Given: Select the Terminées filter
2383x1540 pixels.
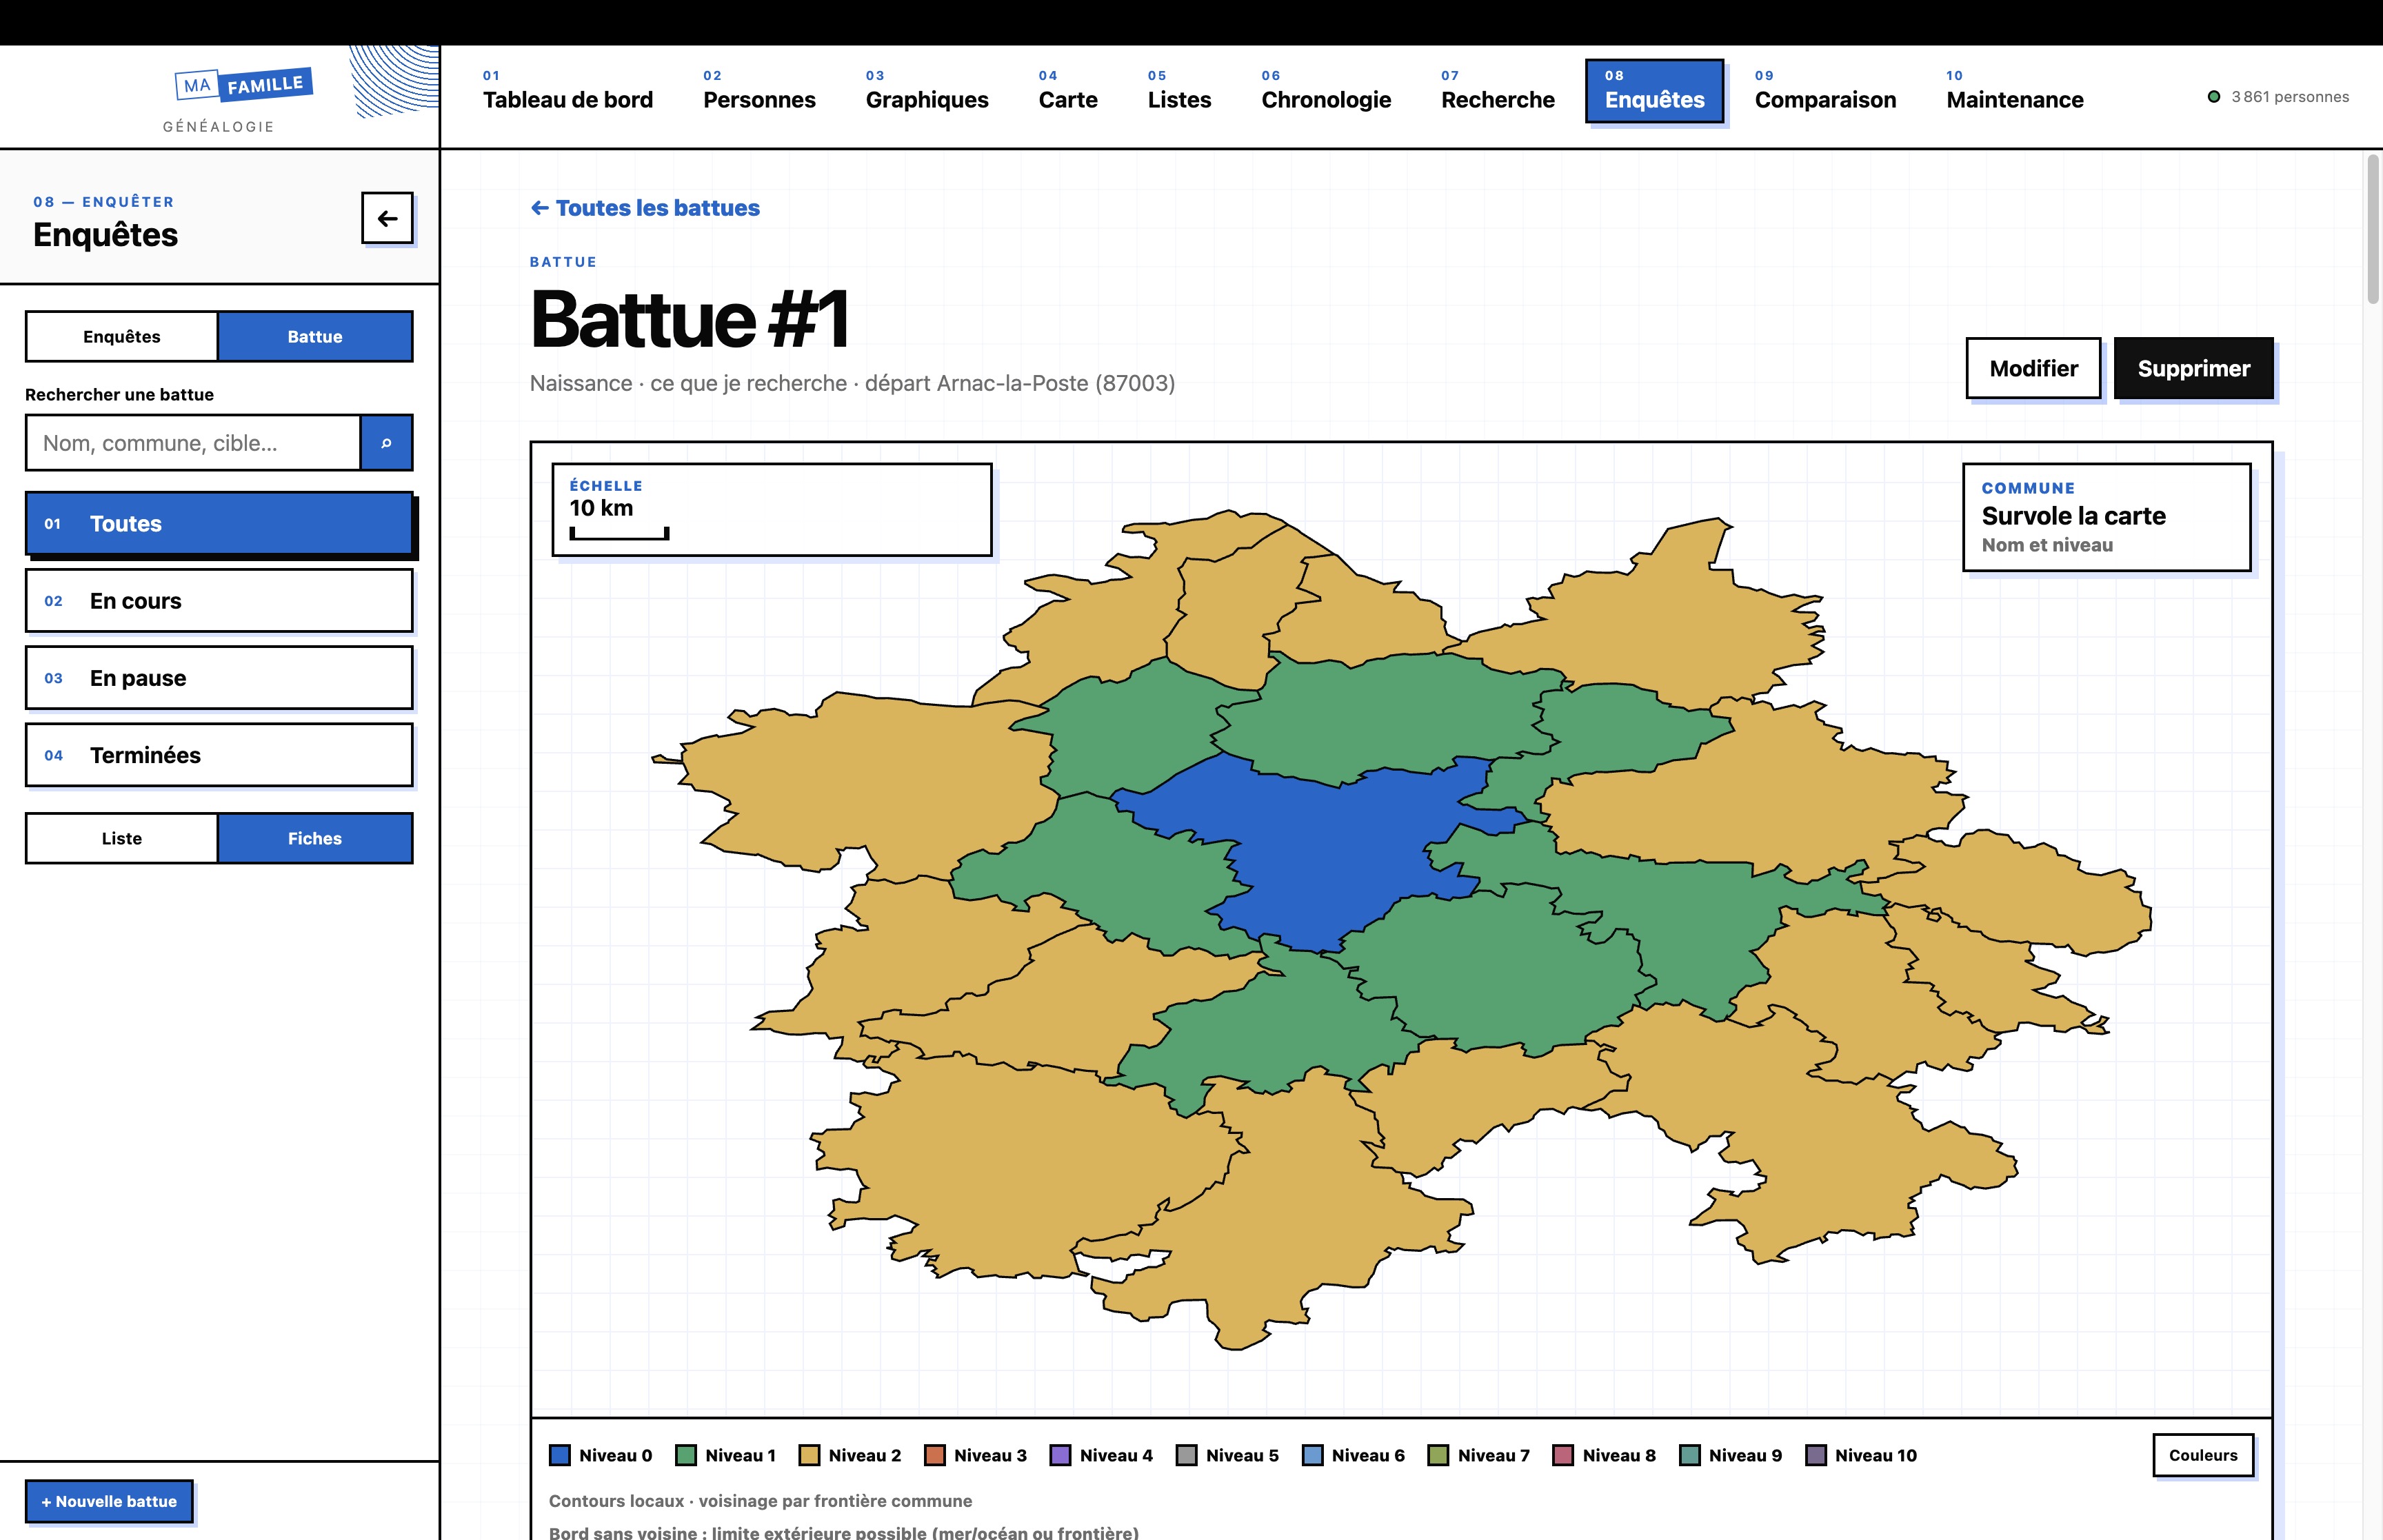Looking at the screenshot, I should point(219,755).
